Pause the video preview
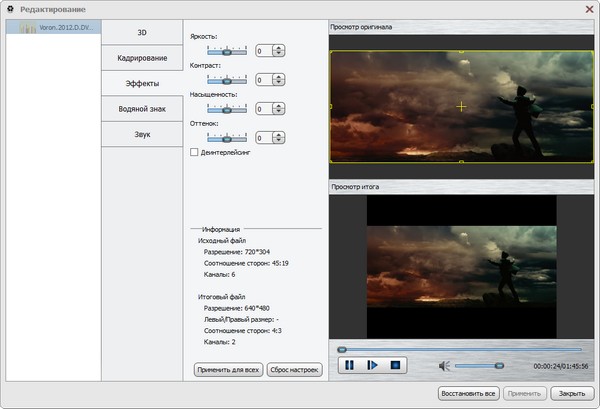This screenshot has width=600, height=409. tap(350, 366)
